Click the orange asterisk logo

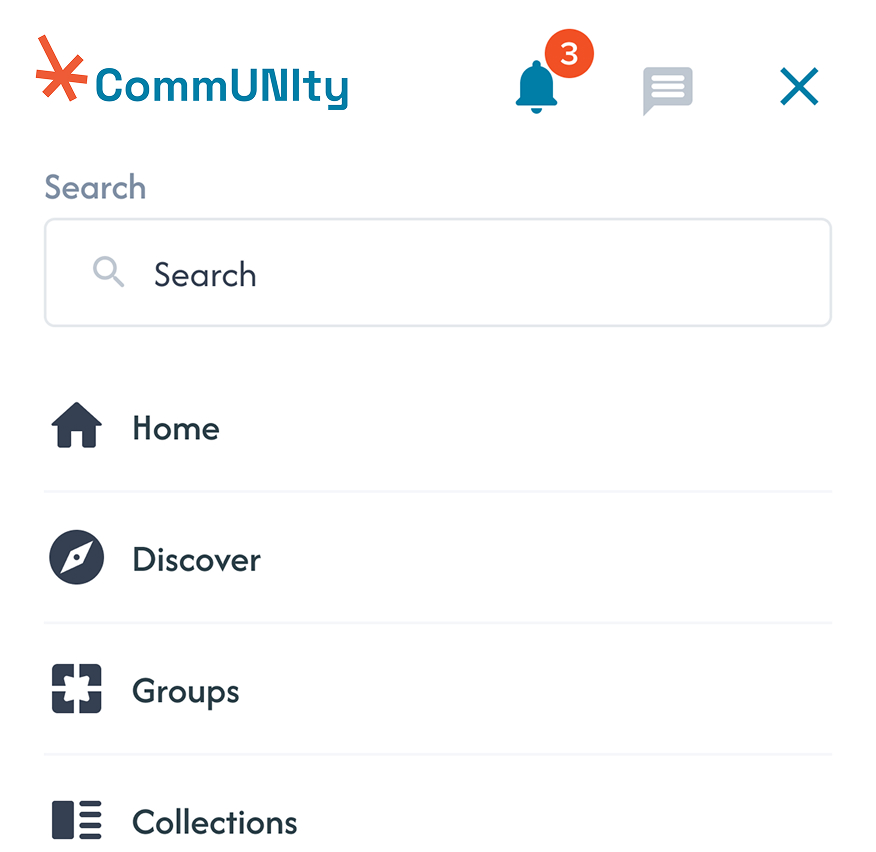tap(62, 72)
